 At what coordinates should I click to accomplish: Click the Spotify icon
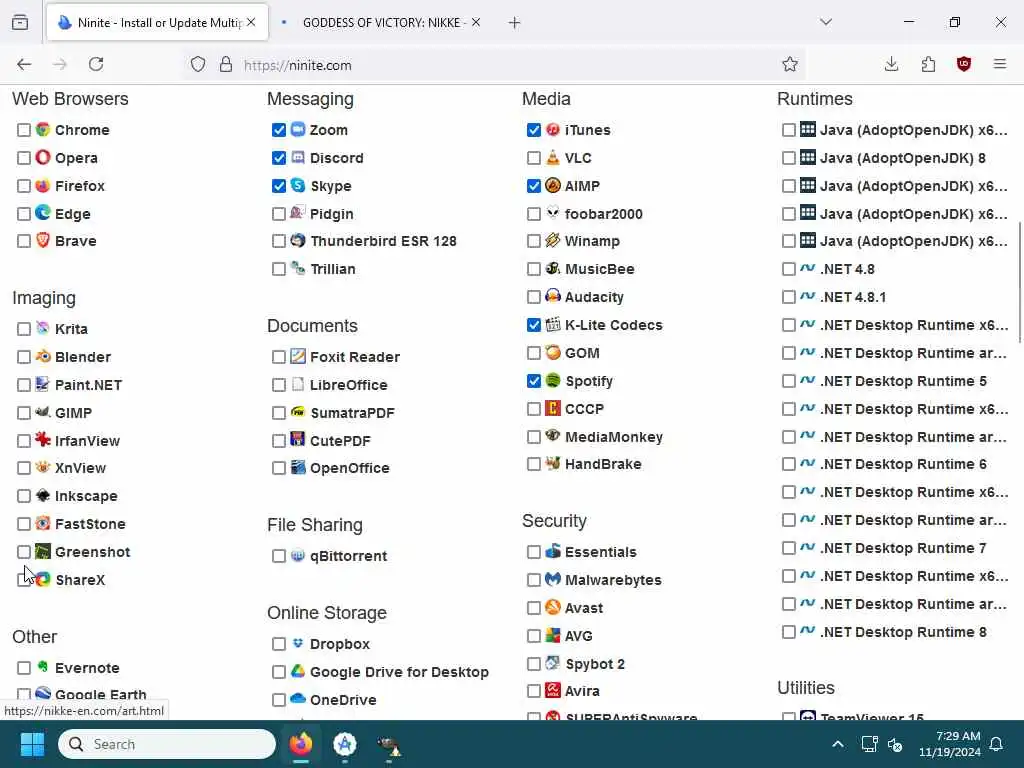coord(552,380)
